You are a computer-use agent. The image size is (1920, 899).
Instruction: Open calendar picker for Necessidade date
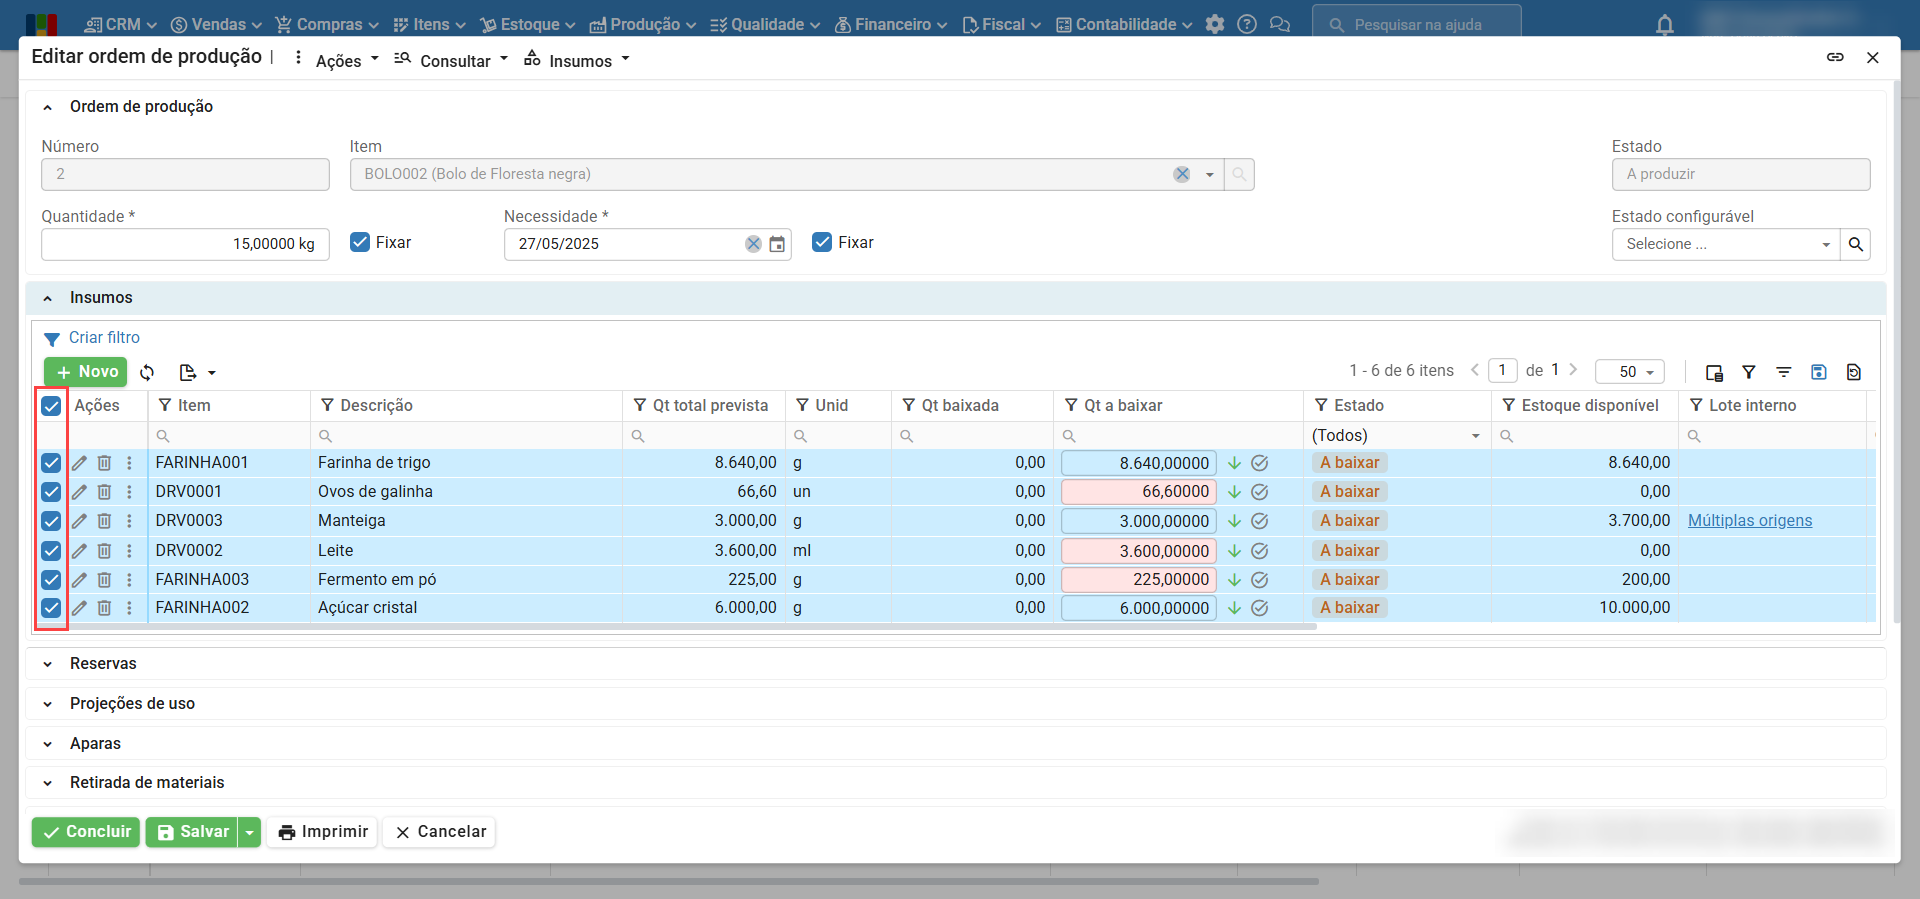point(777,244)
